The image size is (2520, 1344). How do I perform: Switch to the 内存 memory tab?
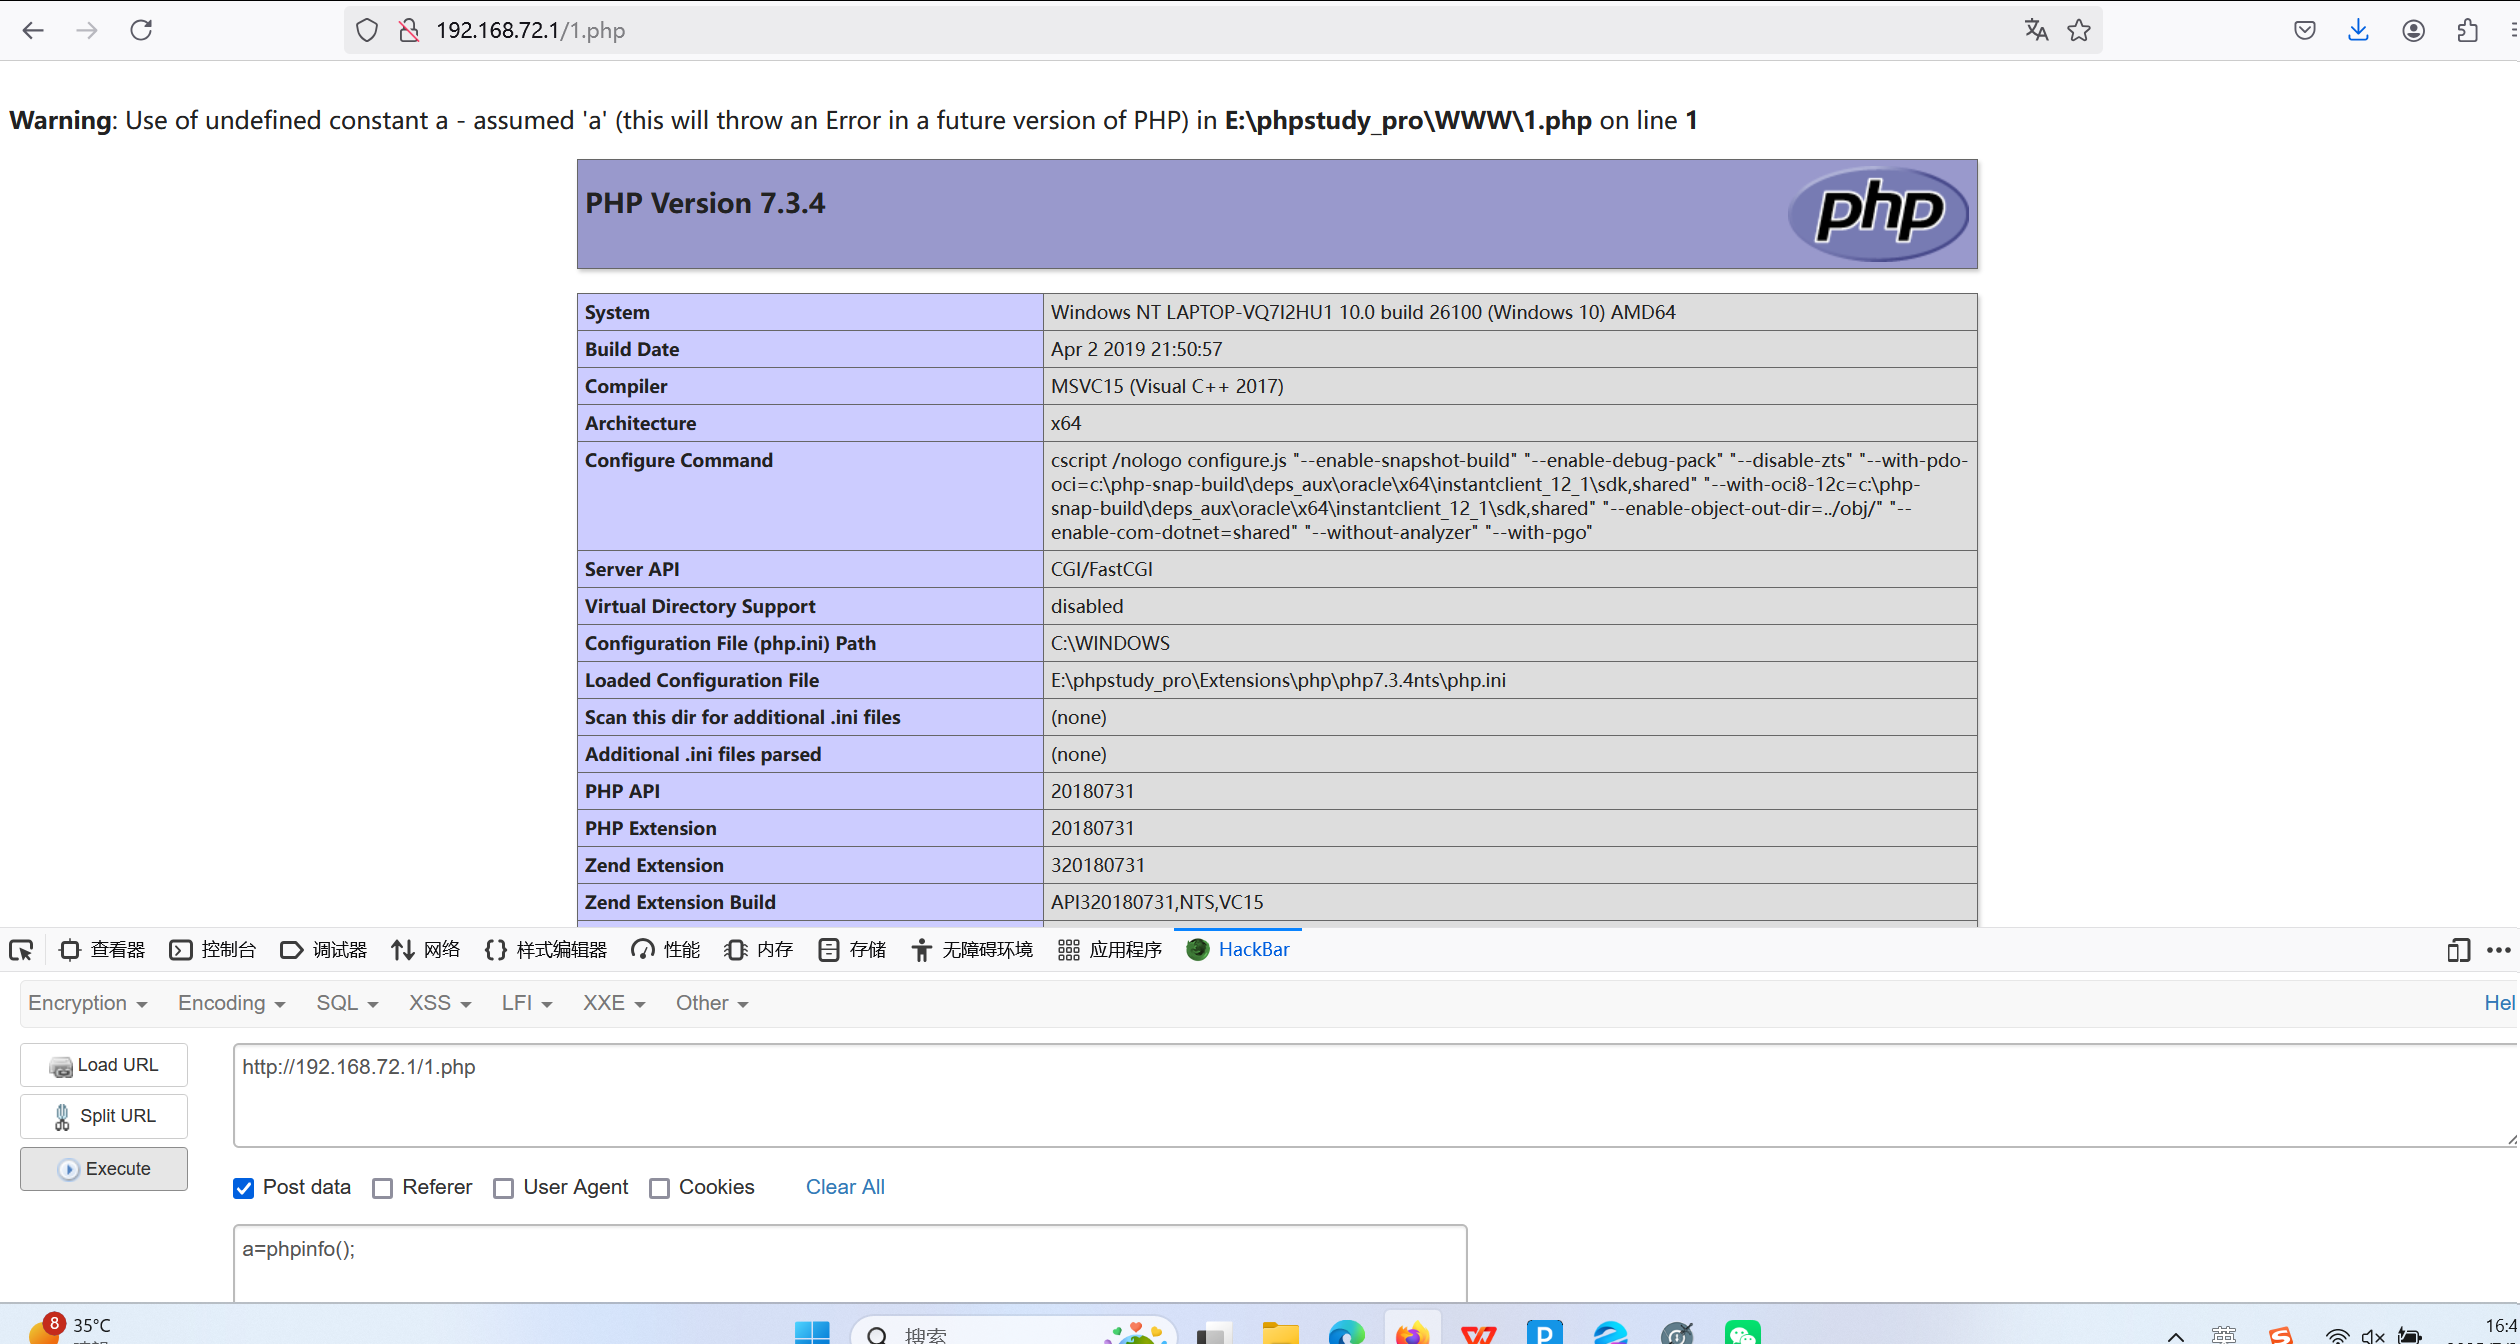coord(758,950)
